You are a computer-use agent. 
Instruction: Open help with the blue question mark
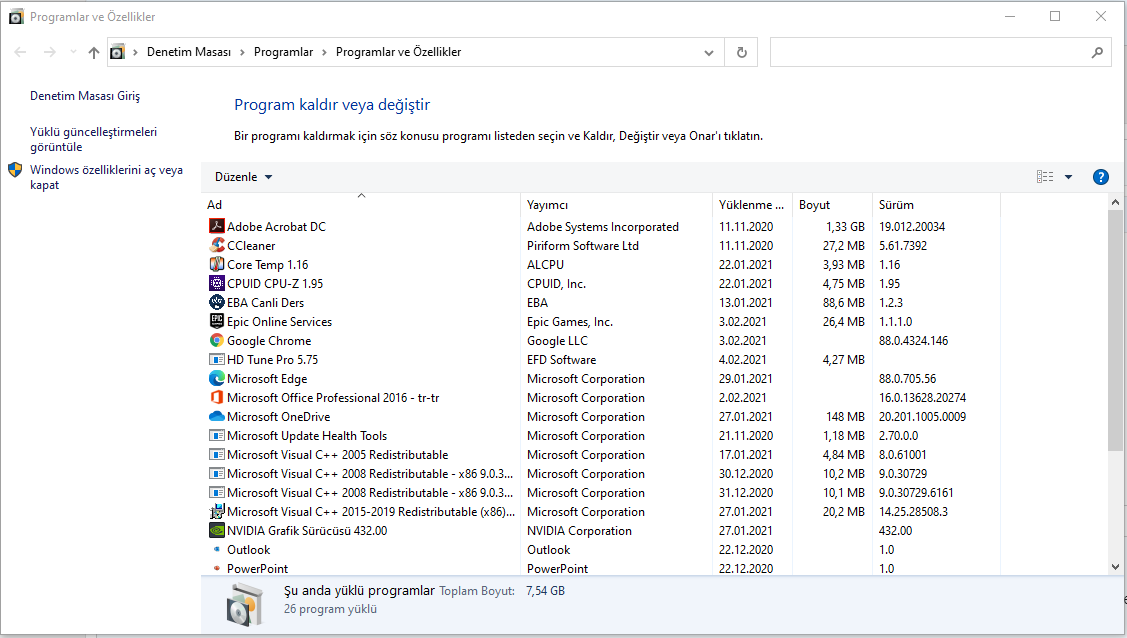click(1101, 177)
